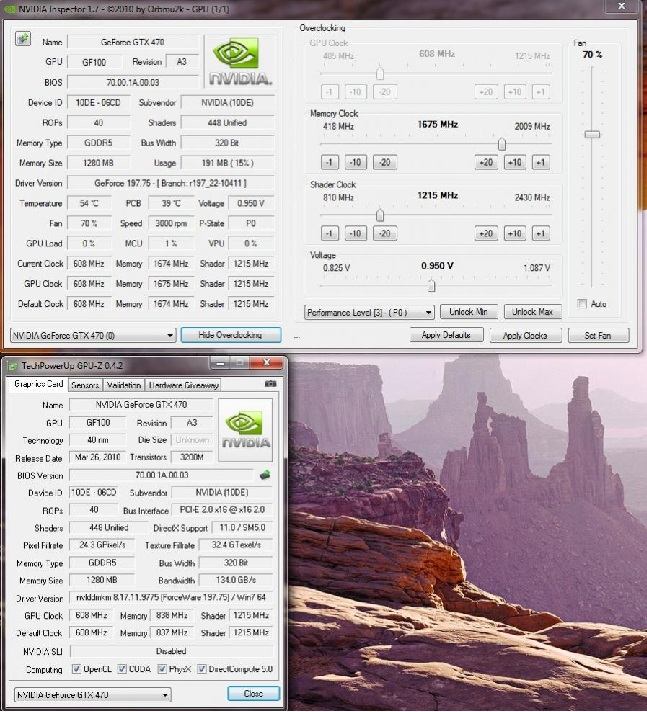This screenshot has width=647, height=712.
Task: Click the BIOS save chip icon in GPU-Z
Action: coord(265,475)
